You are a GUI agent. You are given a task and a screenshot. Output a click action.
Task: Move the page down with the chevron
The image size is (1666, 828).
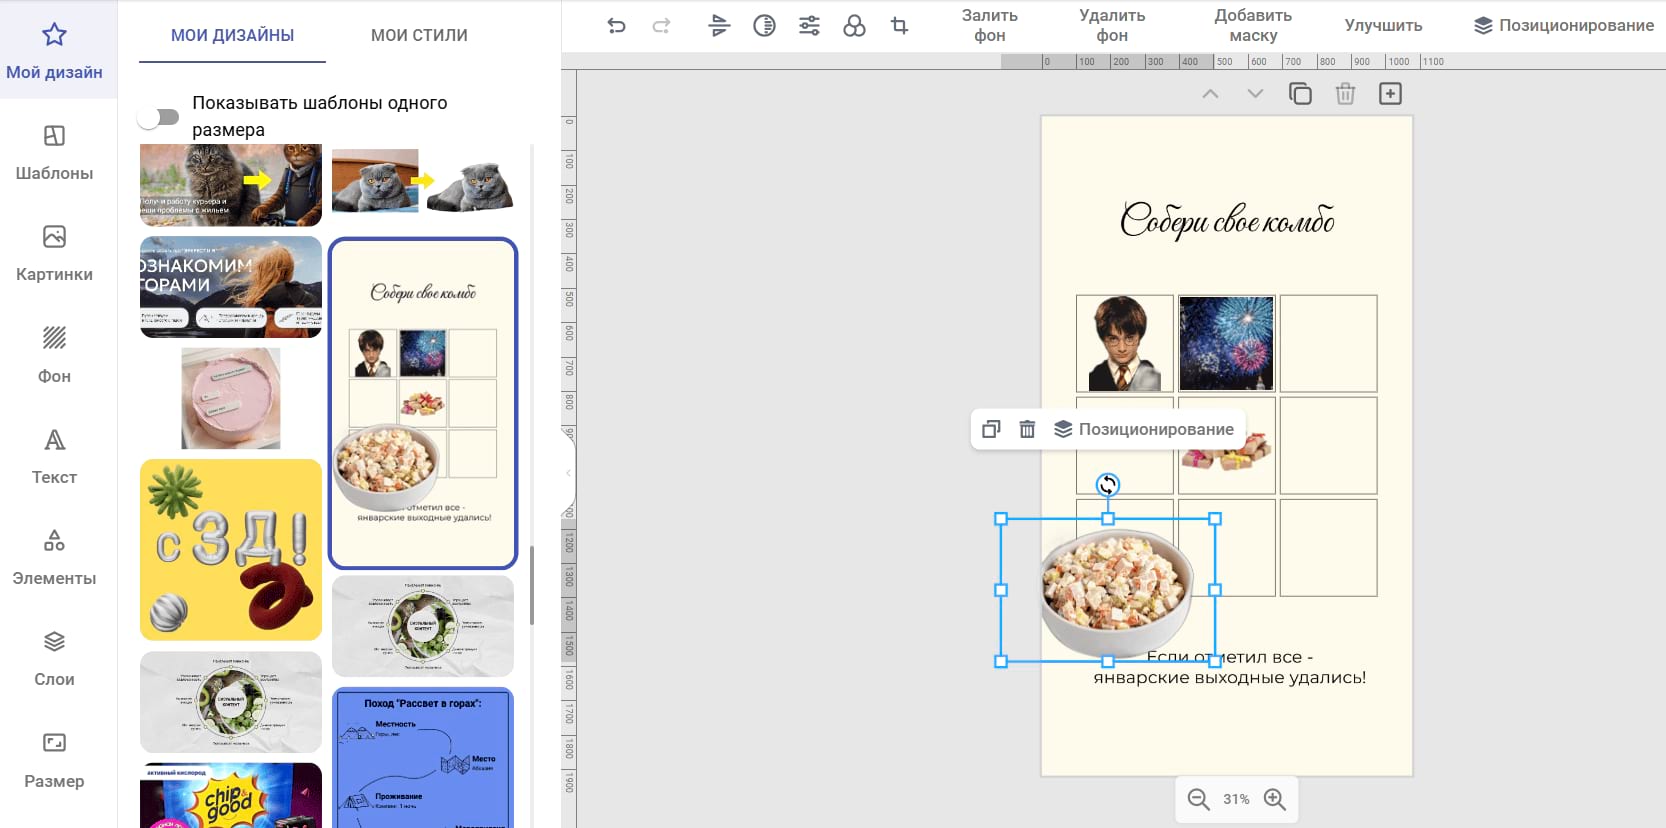[1255, 94]
